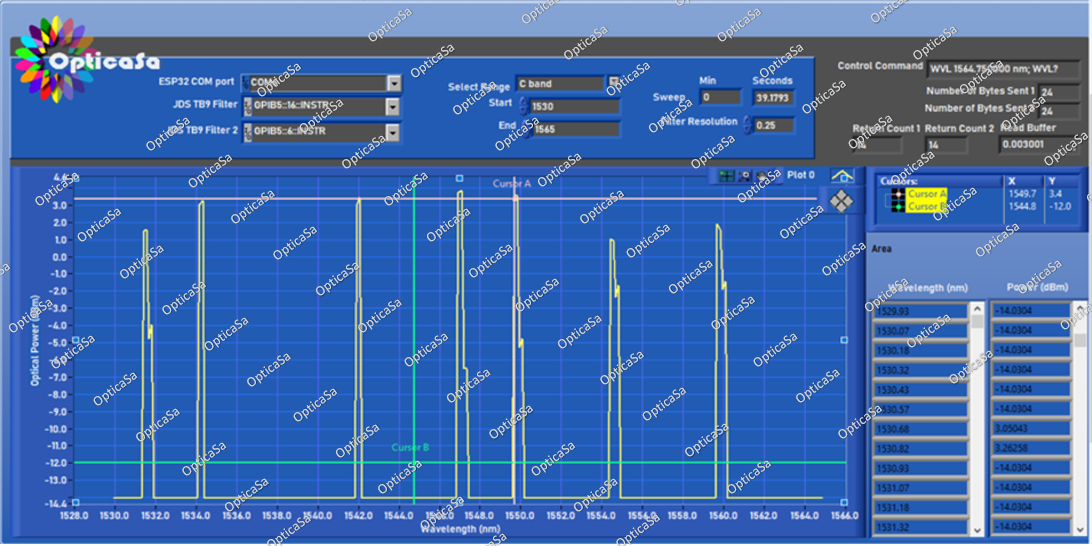Viewport: 1092px width, 546px height.
Task: Click the Plot 0 legend line sample
Action: 842,176
